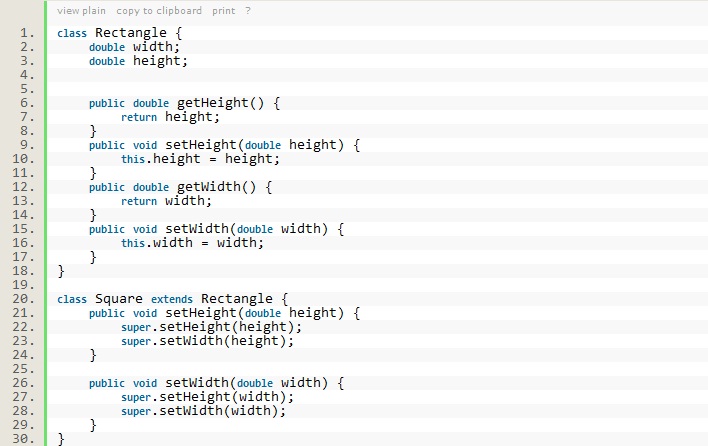Click the "print" link in code toolbar
708x446 pixels.
(223, 11)
